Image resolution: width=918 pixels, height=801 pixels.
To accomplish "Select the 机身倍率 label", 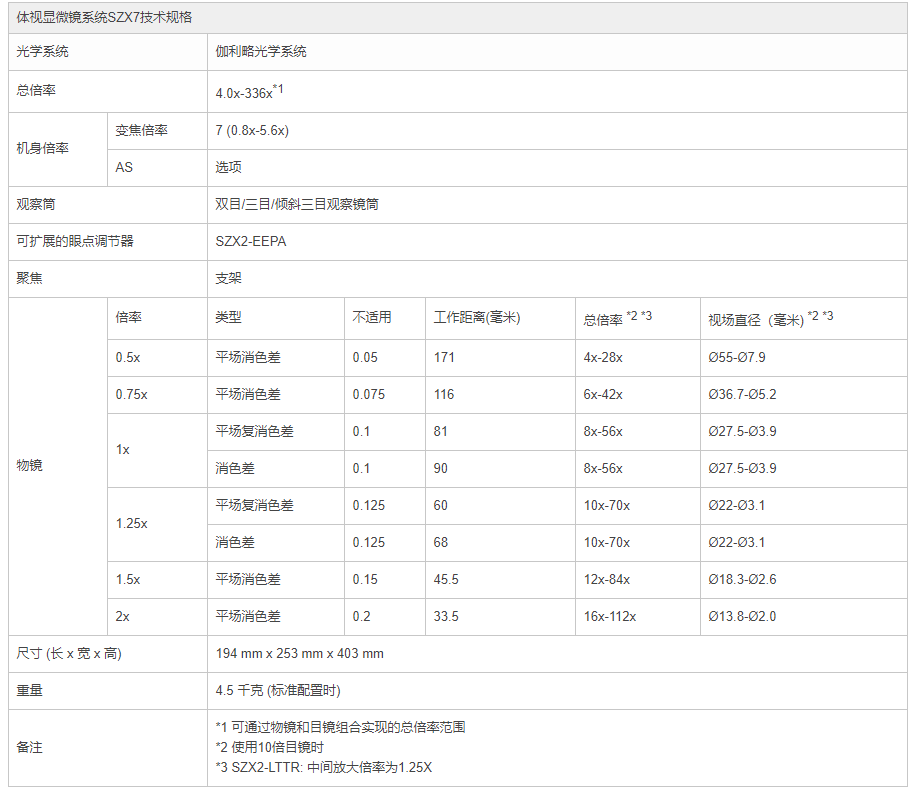I will [x=42, y=149].
